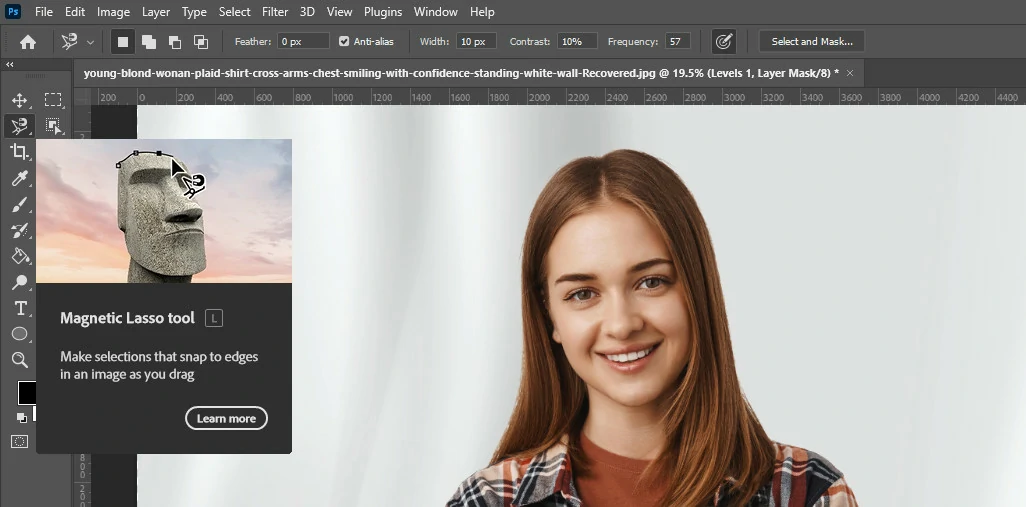Choose New selection mode
1026x507 pixels.
tap(123, 42)
